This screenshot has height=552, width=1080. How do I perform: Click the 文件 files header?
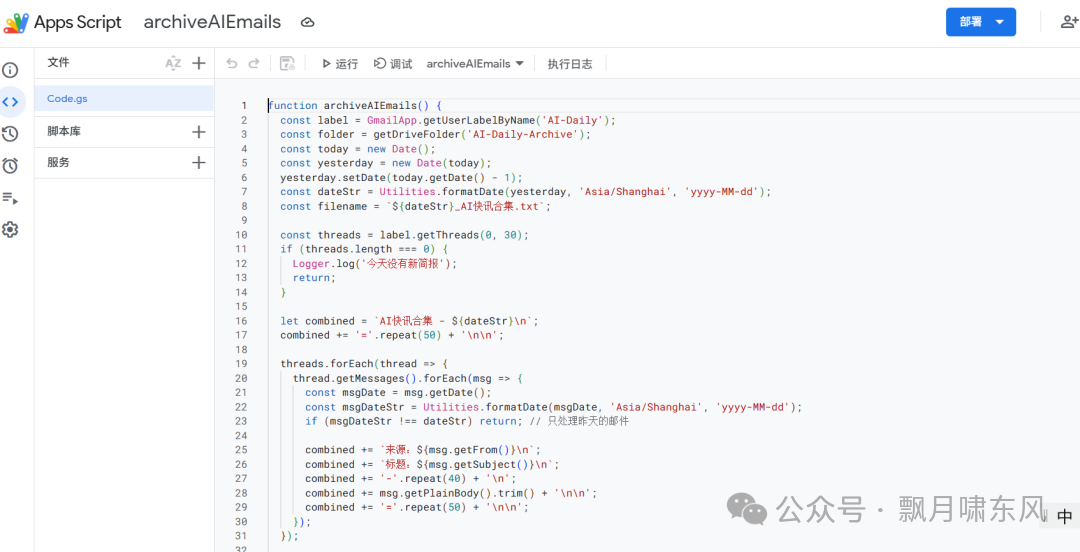[x=58, y=63]
